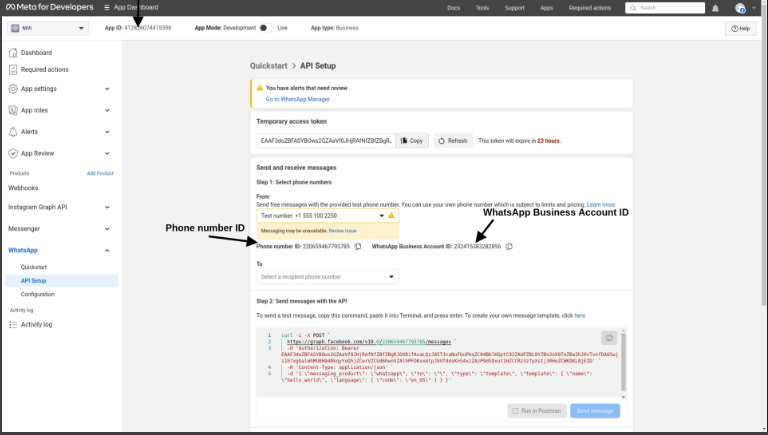Open Tools in top navigation
768x435 pixels.
482,8
